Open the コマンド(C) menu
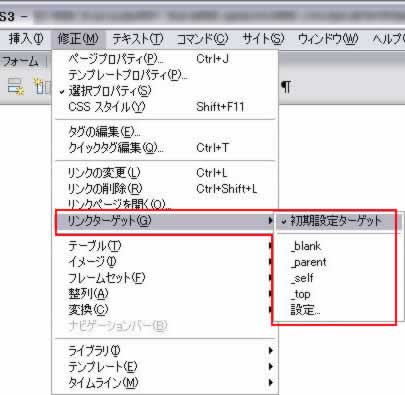This screenshot has height=395, width=405. [202, 39]
